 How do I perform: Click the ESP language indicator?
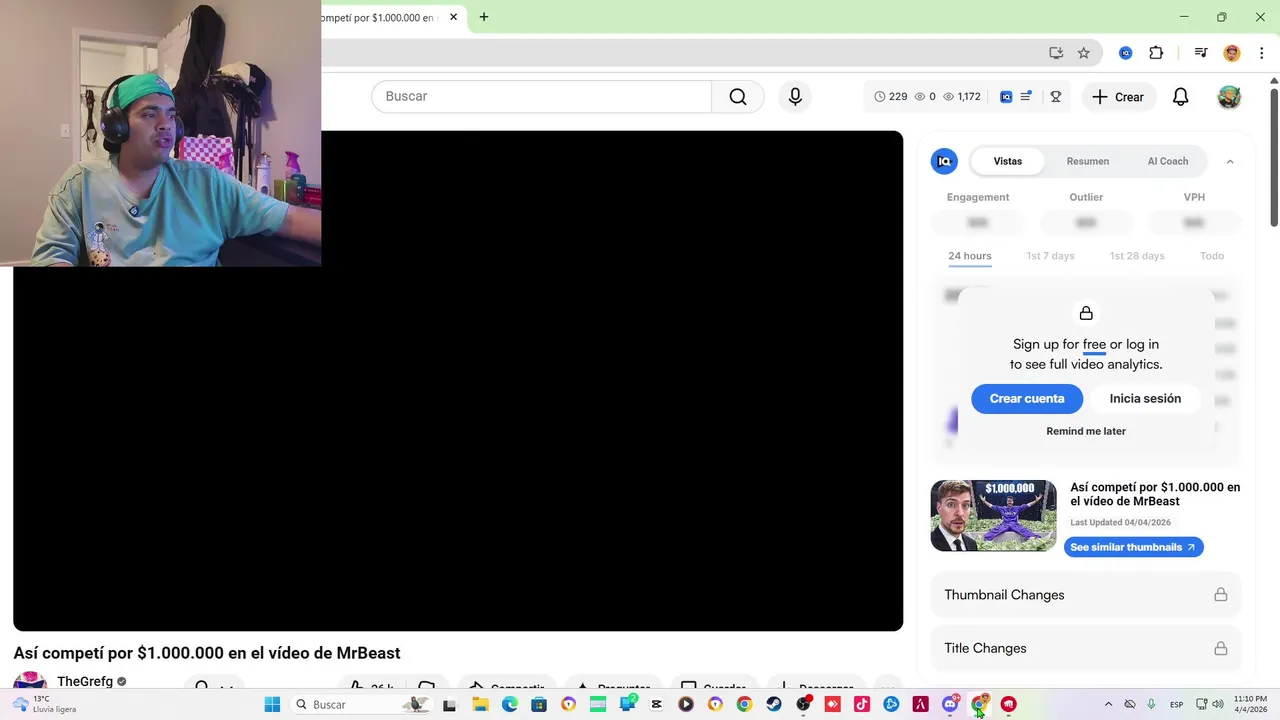click(1177, 704)
